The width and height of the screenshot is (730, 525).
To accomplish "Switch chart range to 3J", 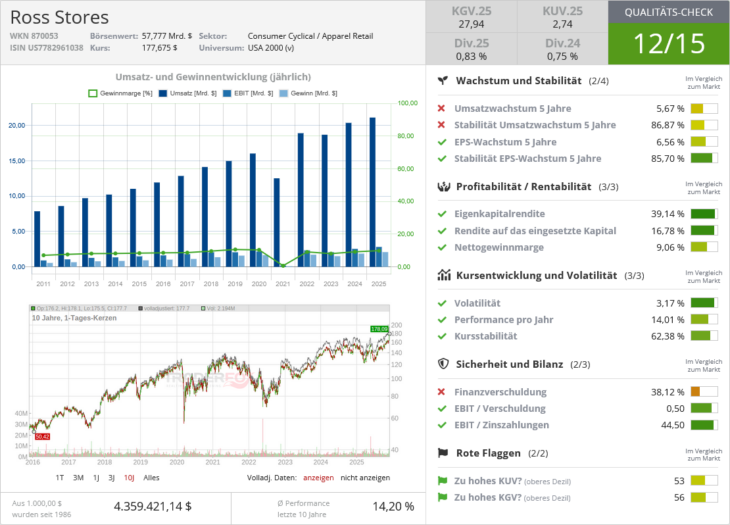I will 111,477.
